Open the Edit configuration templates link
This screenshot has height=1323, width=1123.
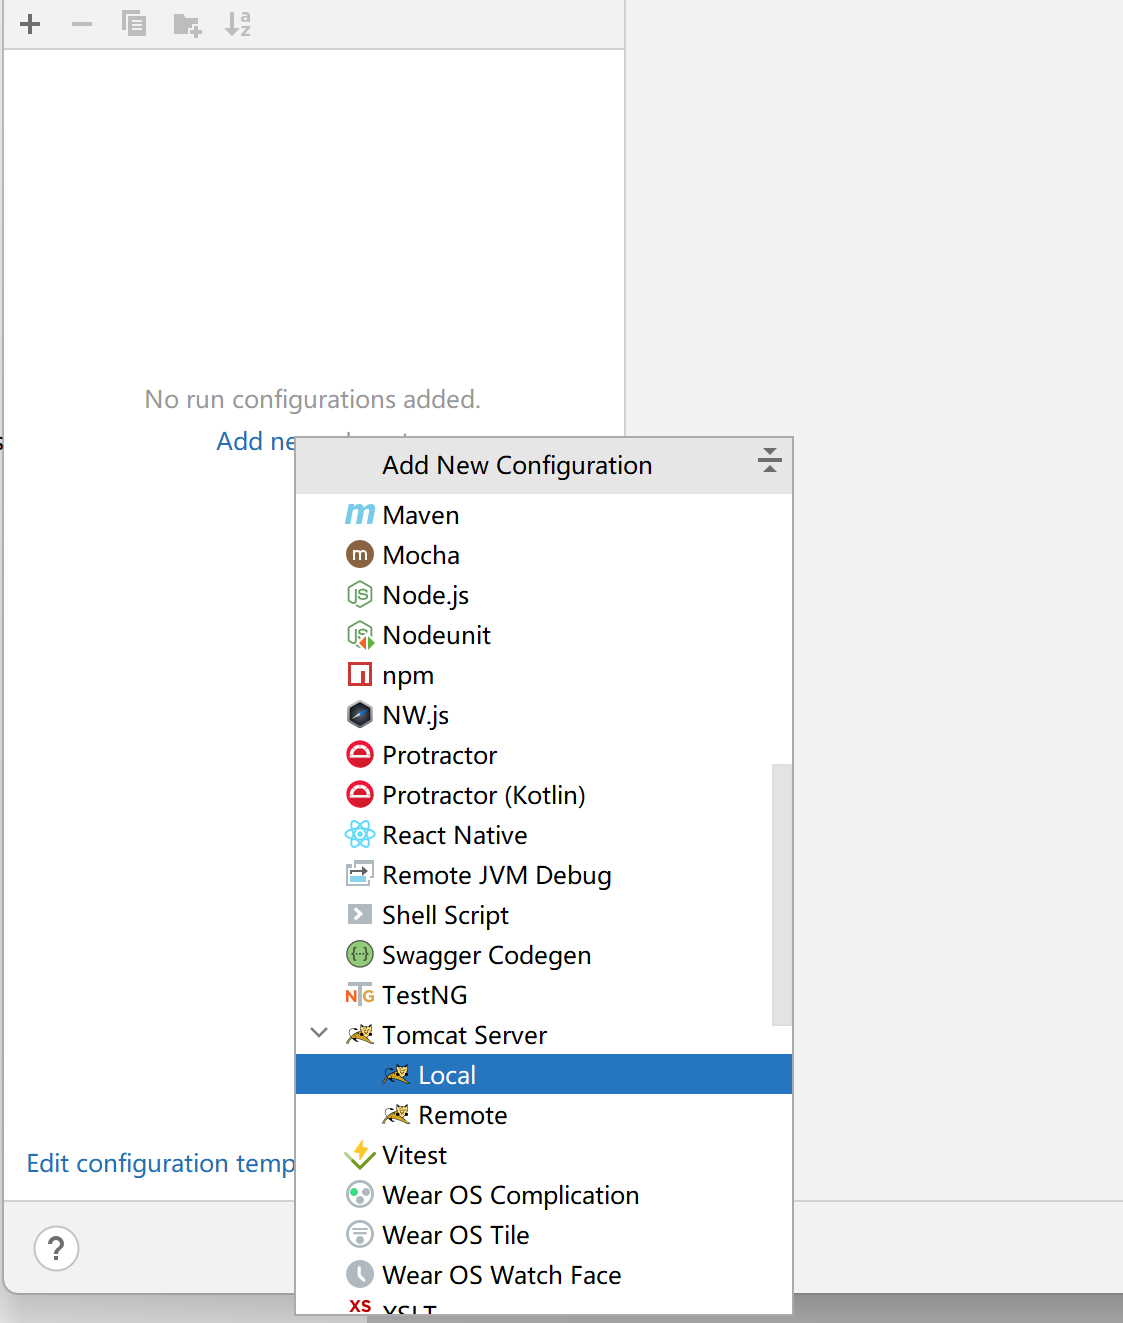tap(160, 1163)
